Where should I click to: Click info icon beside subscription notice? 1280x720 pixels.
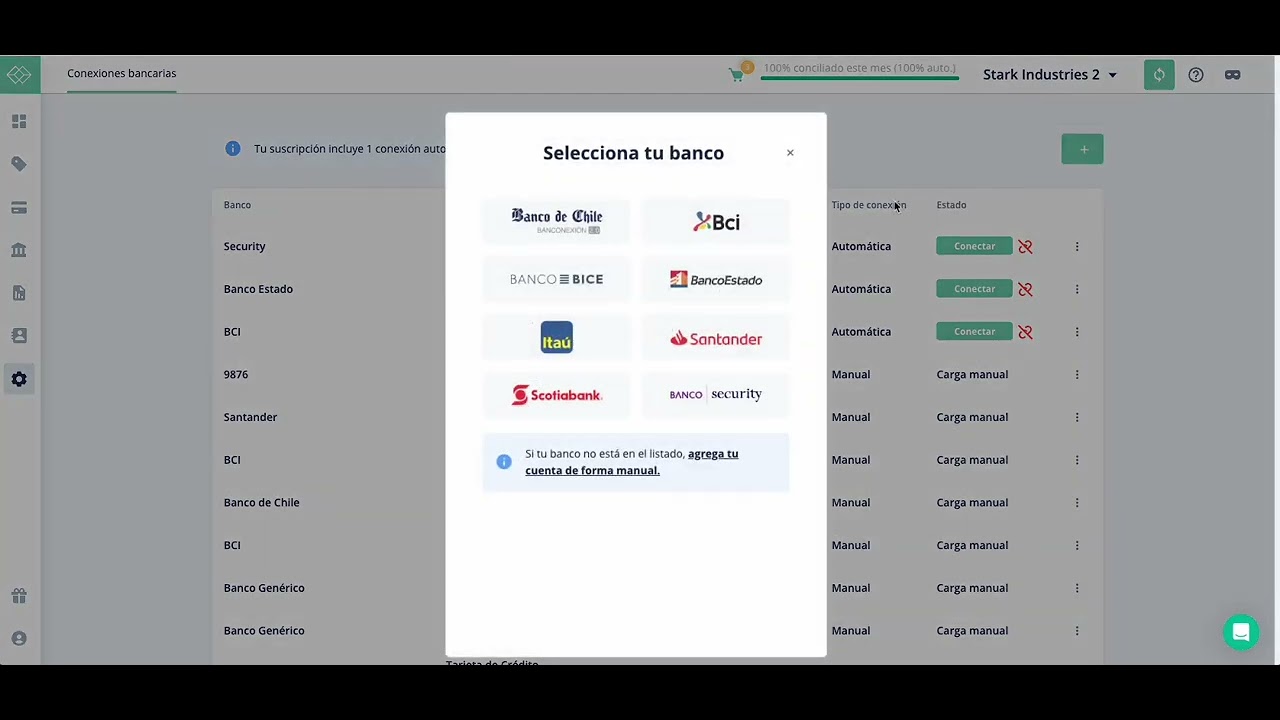[233, 148]
